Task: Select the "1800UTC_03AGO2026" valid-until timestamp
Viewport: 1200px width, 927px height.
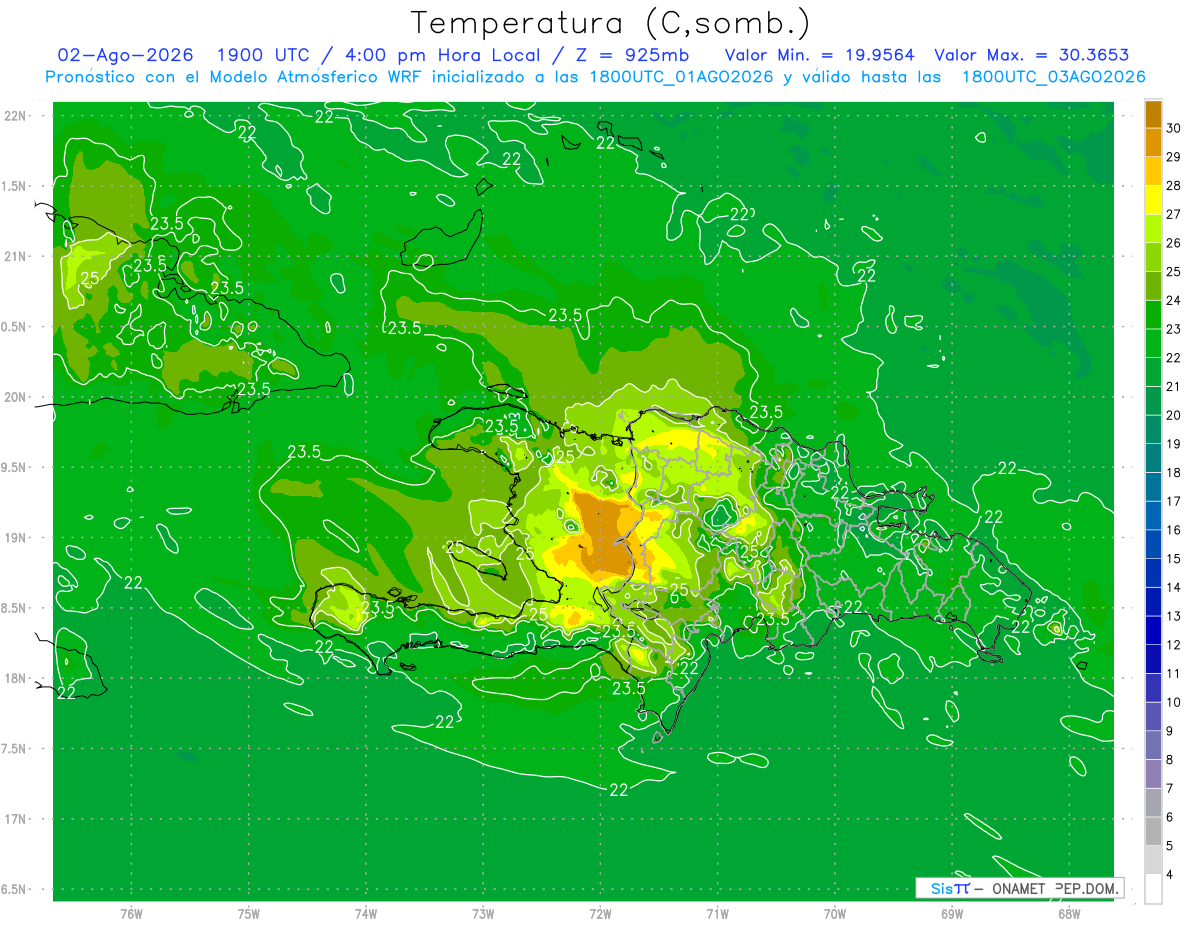Action: pos(1053,77)
